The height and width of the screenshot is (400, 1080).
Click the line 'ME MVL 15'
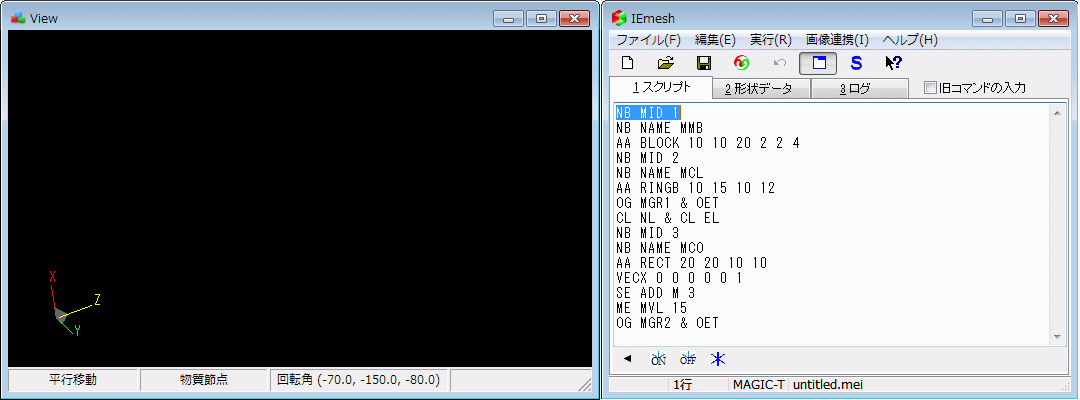pos(652,308)
